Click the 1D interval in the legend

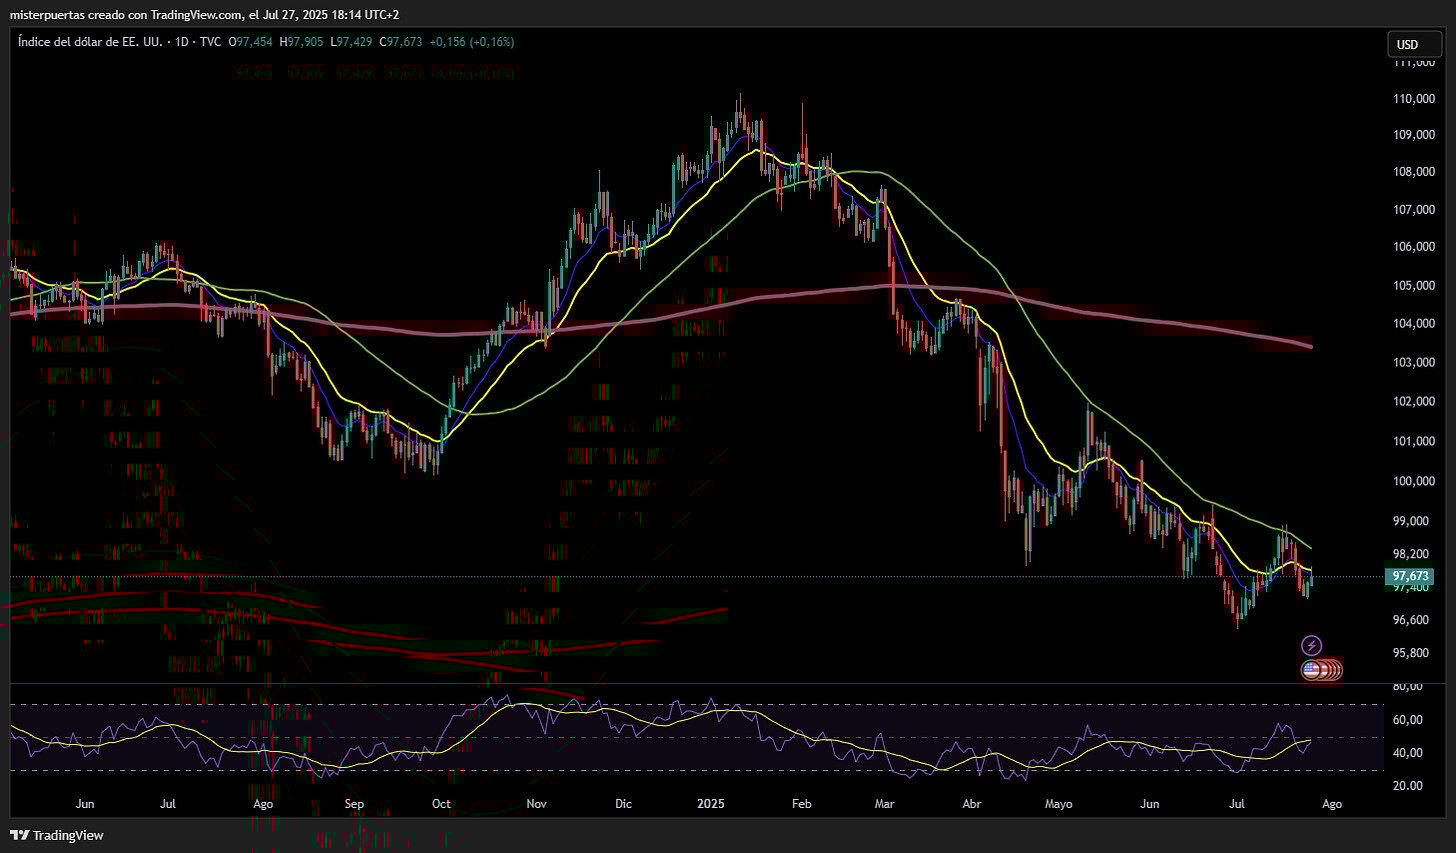182,42
